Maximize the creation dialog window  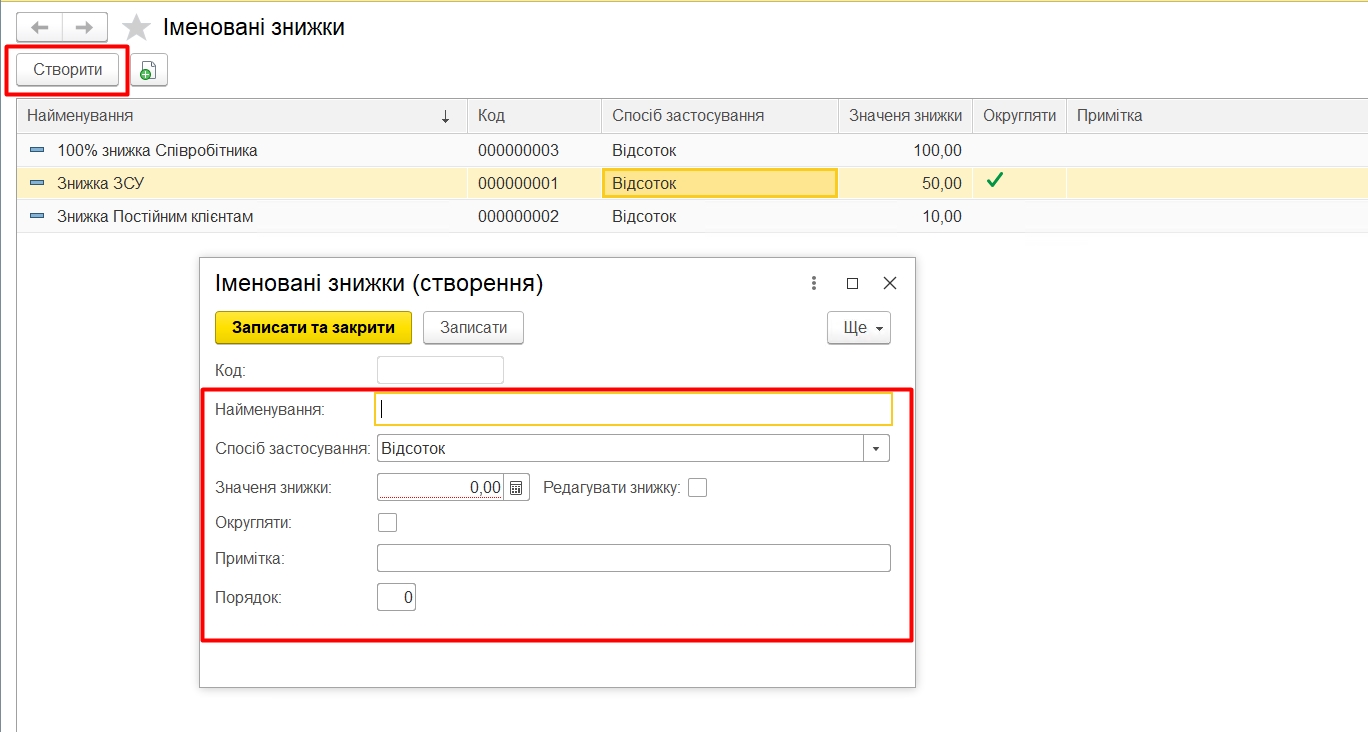(852, 284)
